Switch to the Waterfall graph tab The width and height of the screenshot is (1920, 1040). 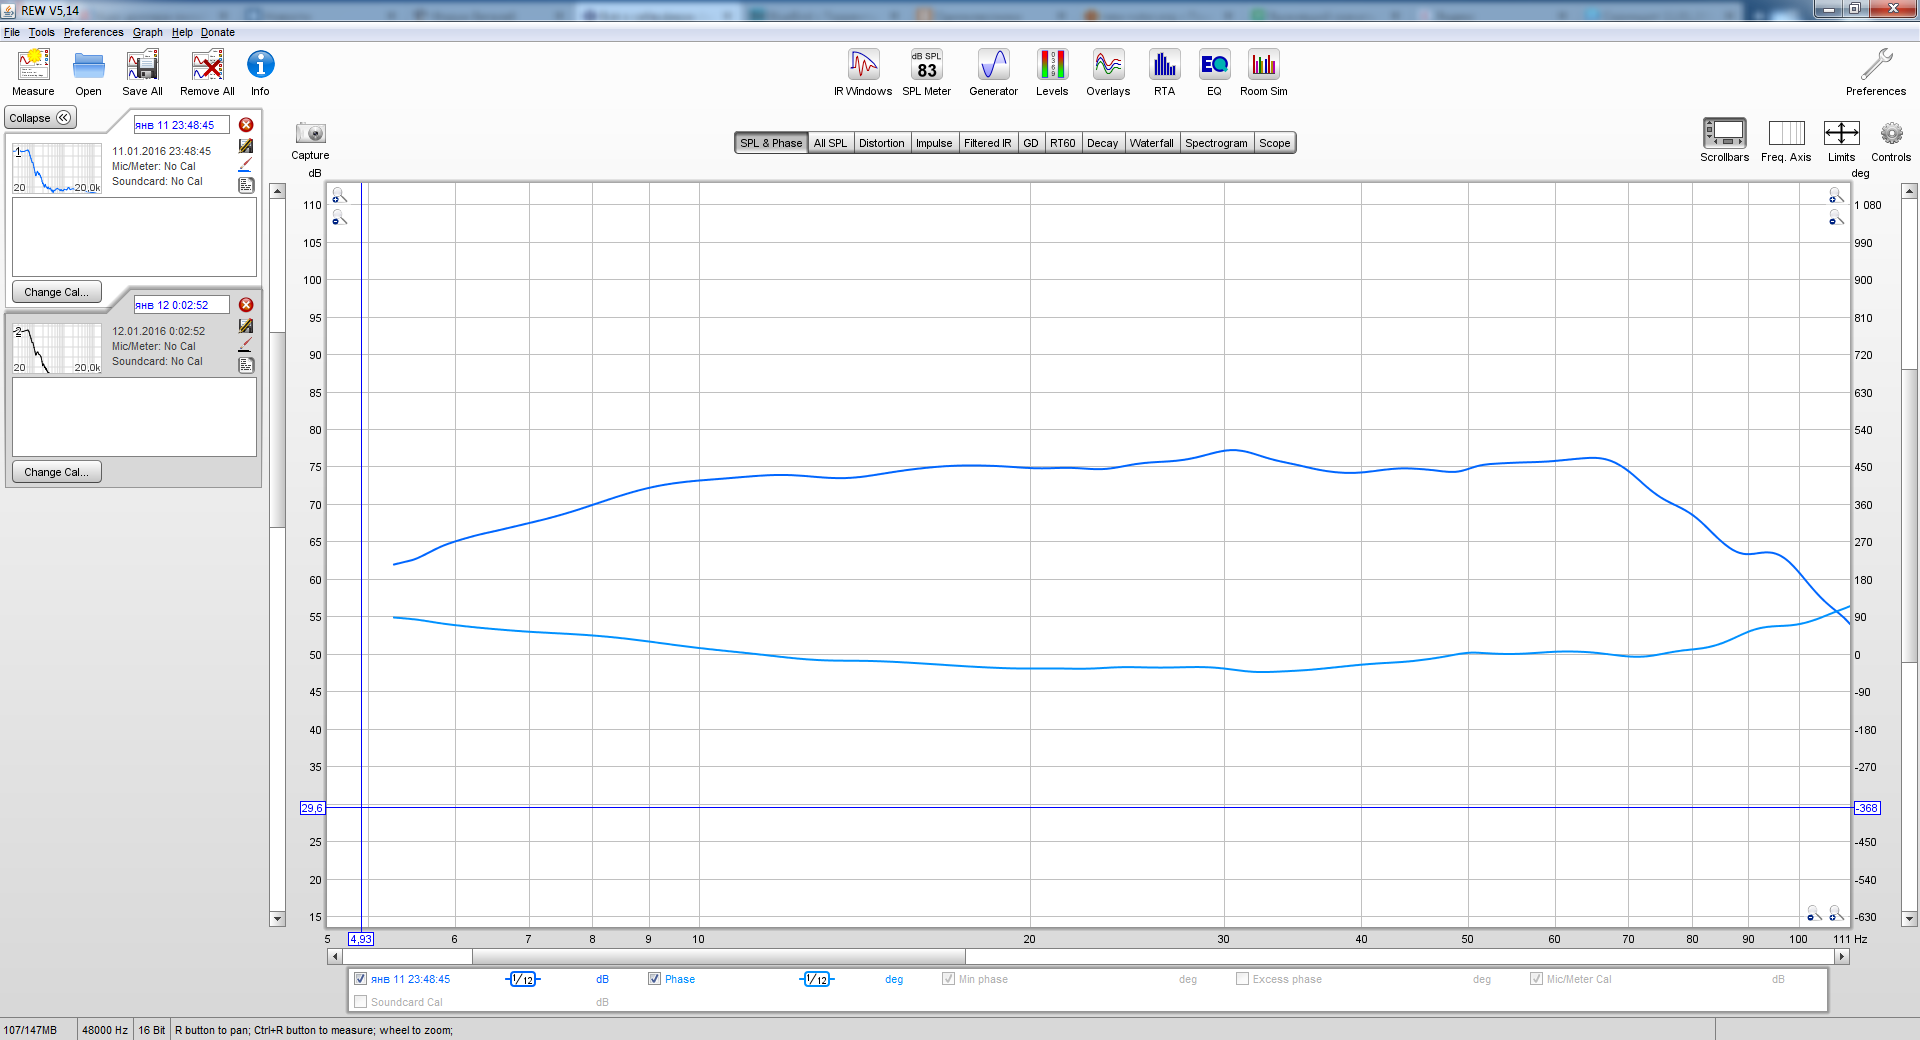pos(1151,143)
